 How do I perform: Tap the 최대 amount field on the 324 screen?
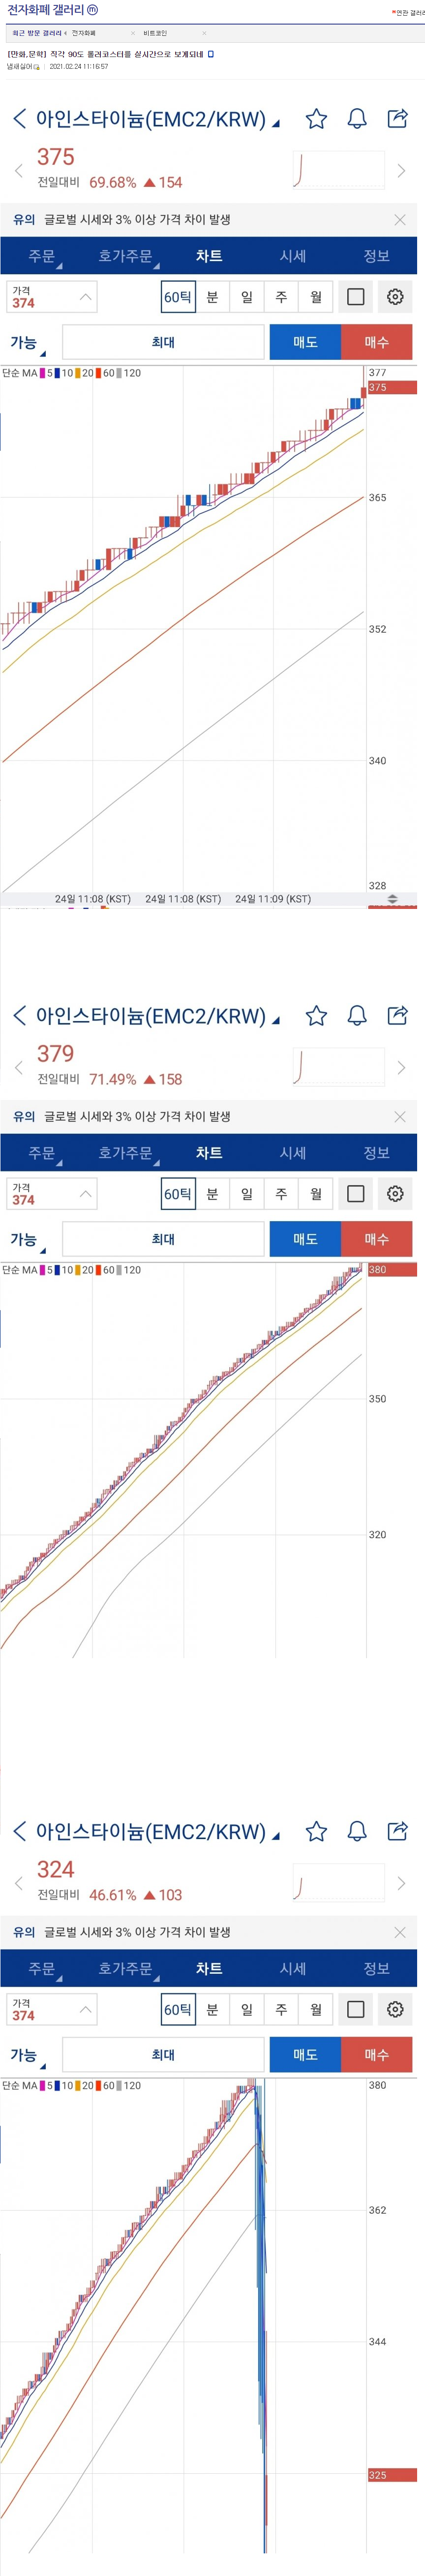pos(163,2055)
